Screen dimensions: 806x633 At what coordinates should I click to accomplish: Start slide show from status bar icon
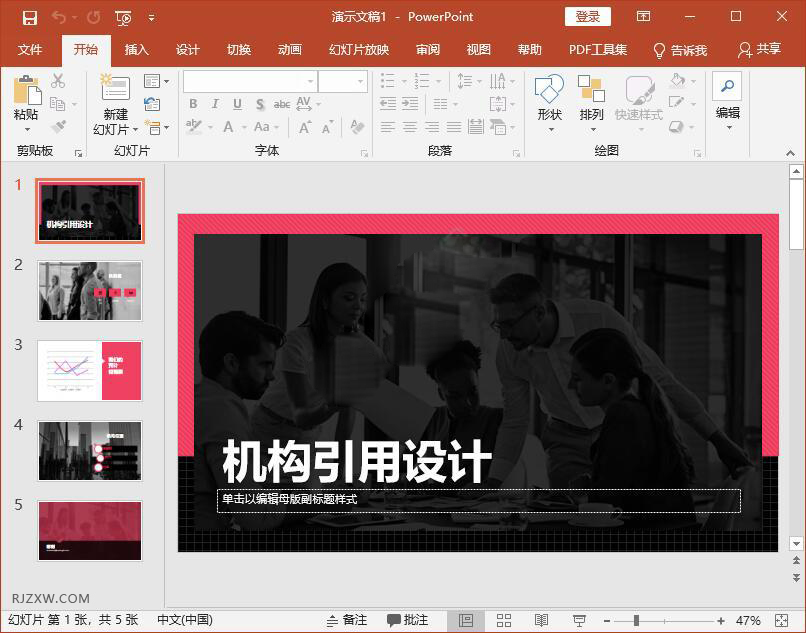point(577,619)
